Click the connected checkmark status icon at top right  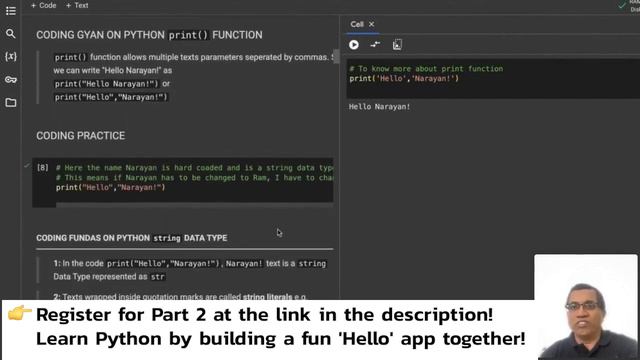pyautogui.click(x=622, y=5)
